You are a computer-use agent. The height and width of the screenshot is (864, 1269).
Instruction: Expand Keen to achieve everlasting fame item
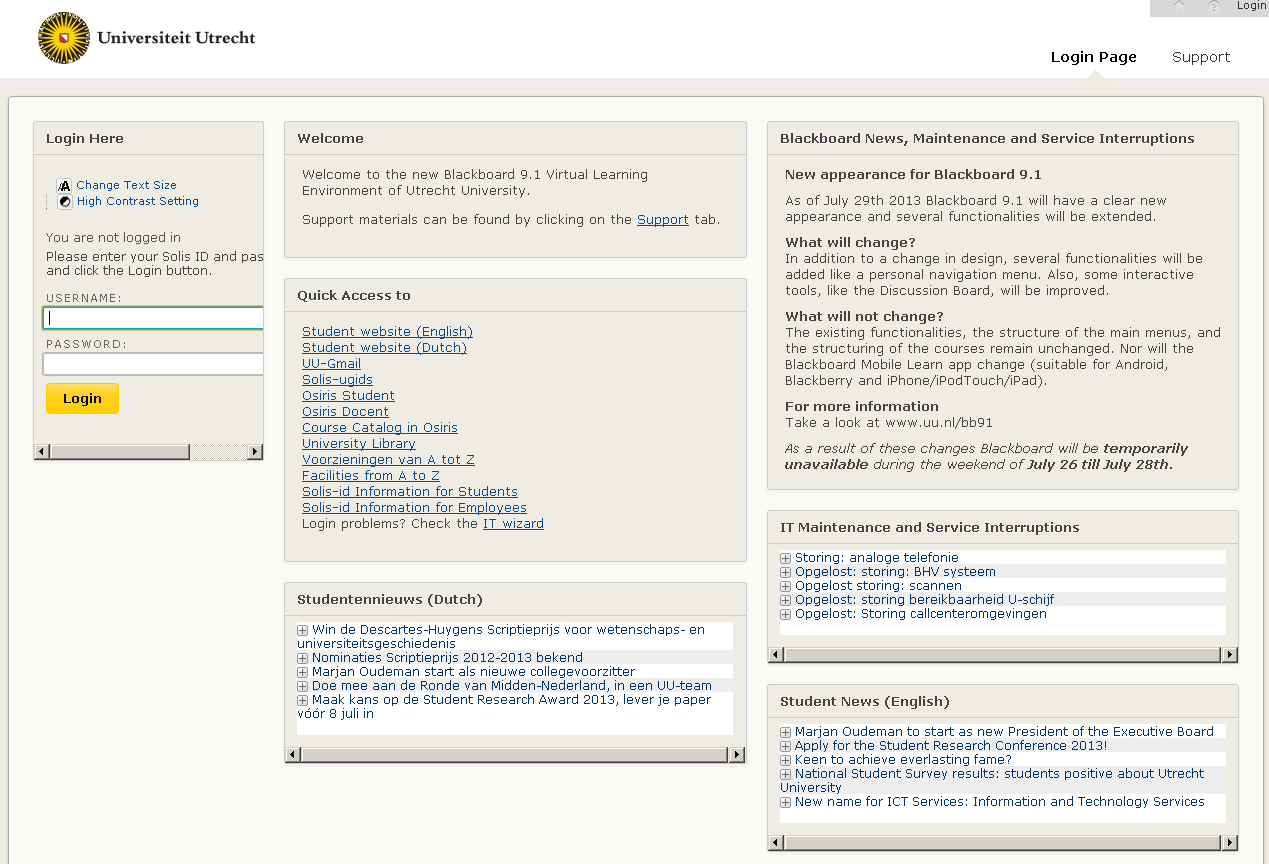pyautogui.click(x=785, y=760)
